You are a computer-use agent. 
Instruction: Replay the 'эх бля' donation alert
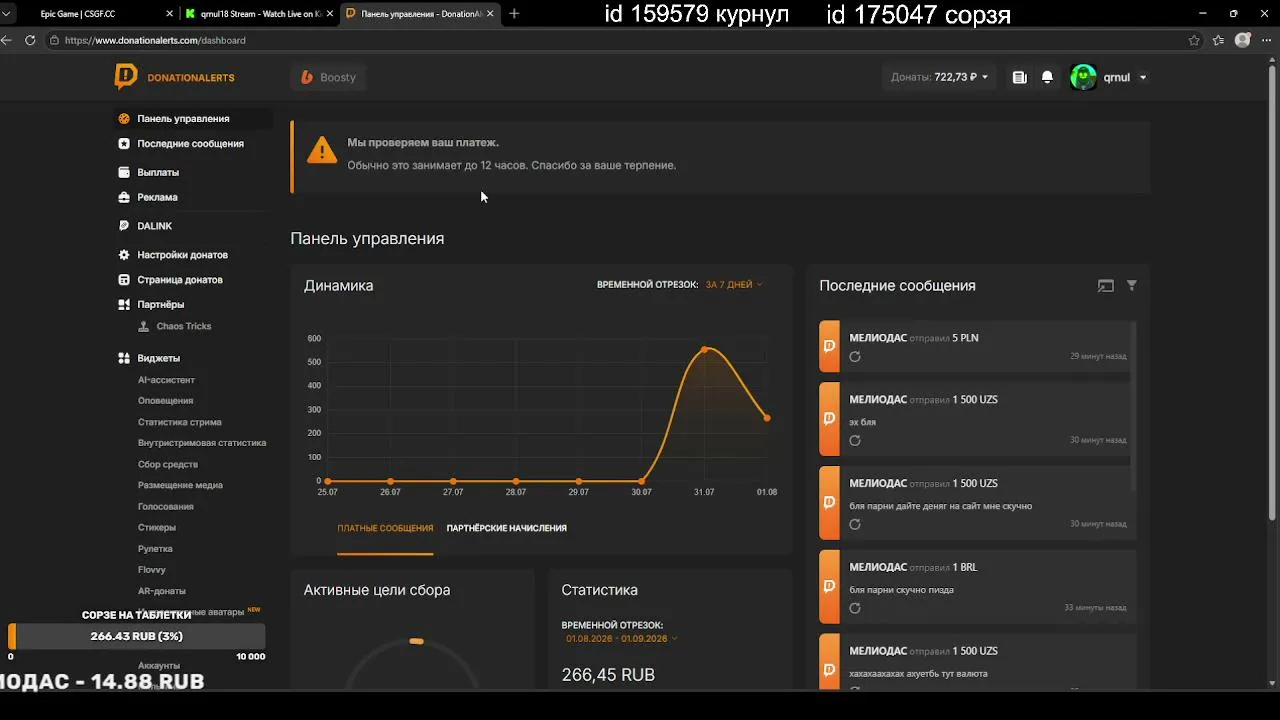pos(855,440)
